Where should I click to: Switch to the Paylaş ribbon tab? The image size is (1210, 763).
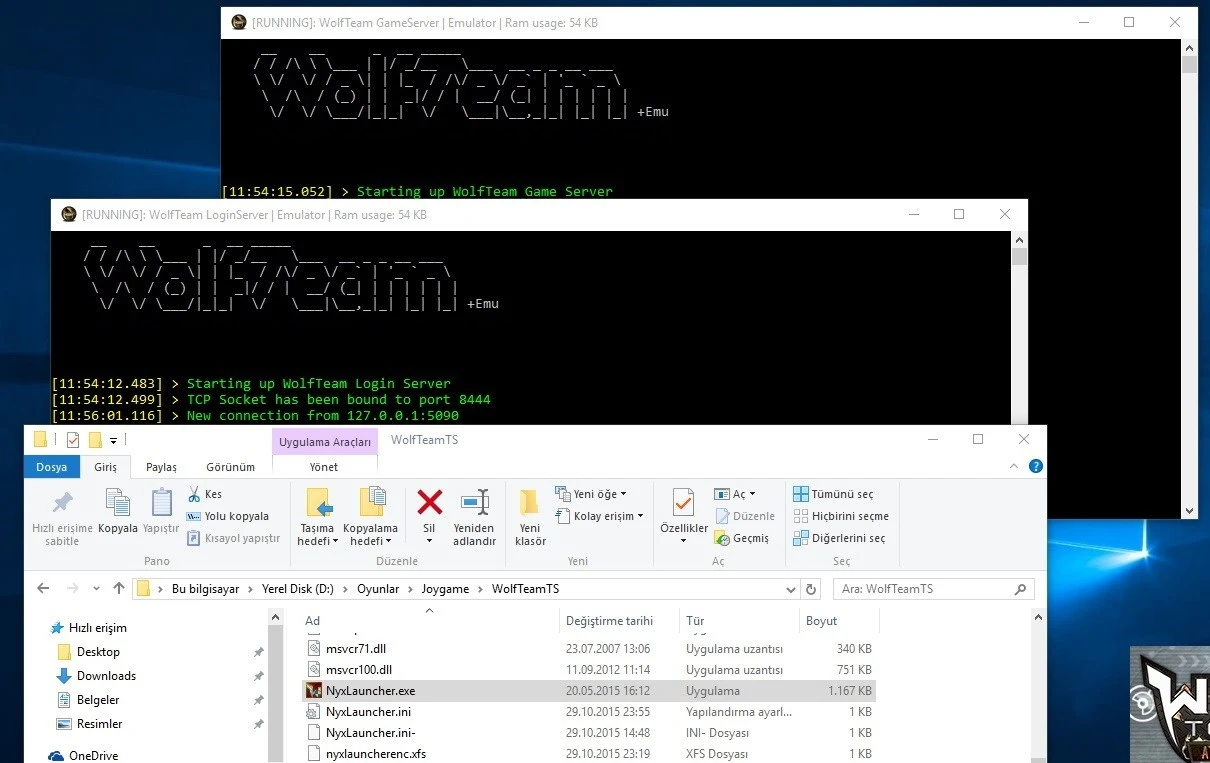tap(161, 467)
